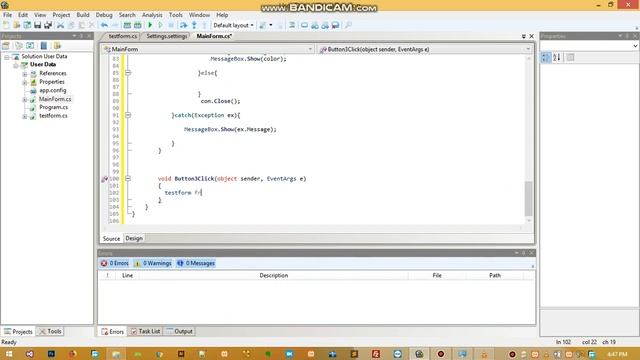Switch to the Design view tab

134,238
